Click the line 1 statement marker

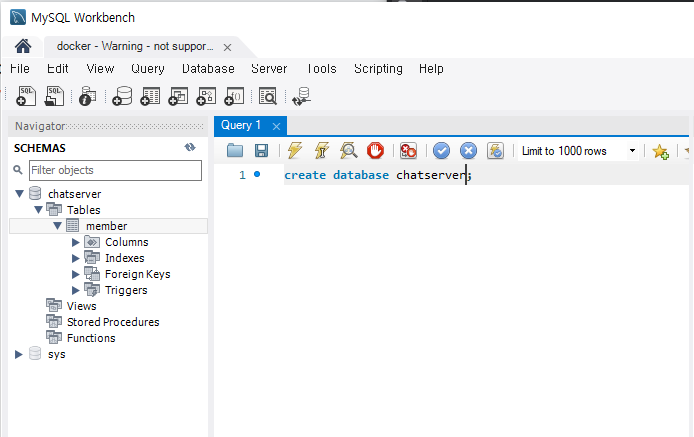point(257,174)
